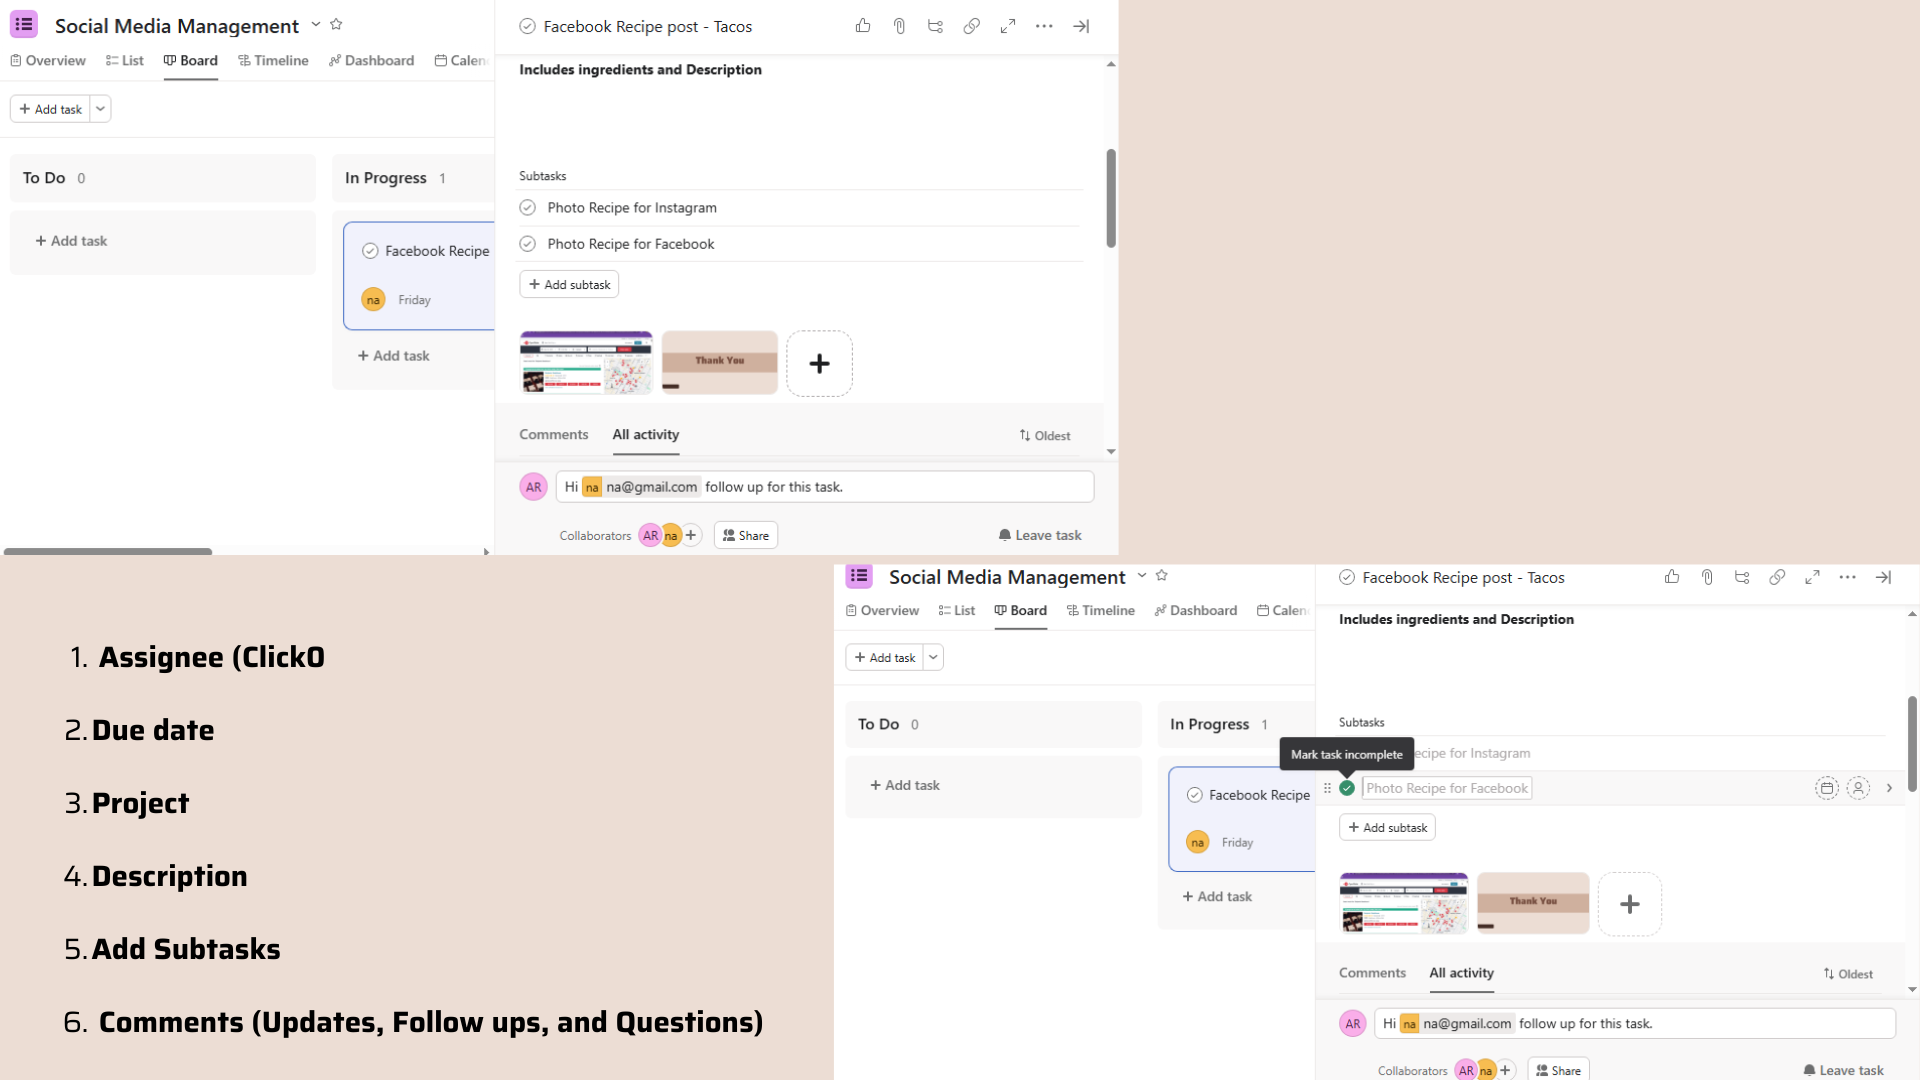The height and width of the screenshot is (1080, 1920).
Task: Mark Photo Recipe for Instagram subtask complete
Action: pyautogui.click(x=528, y=208)
